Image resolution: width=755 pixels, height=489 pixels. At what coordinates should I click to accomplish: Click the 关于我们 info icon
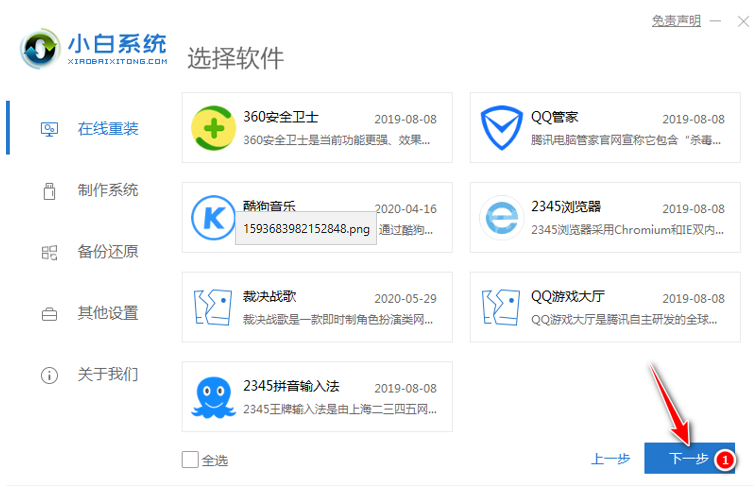[x=49, y=375]
